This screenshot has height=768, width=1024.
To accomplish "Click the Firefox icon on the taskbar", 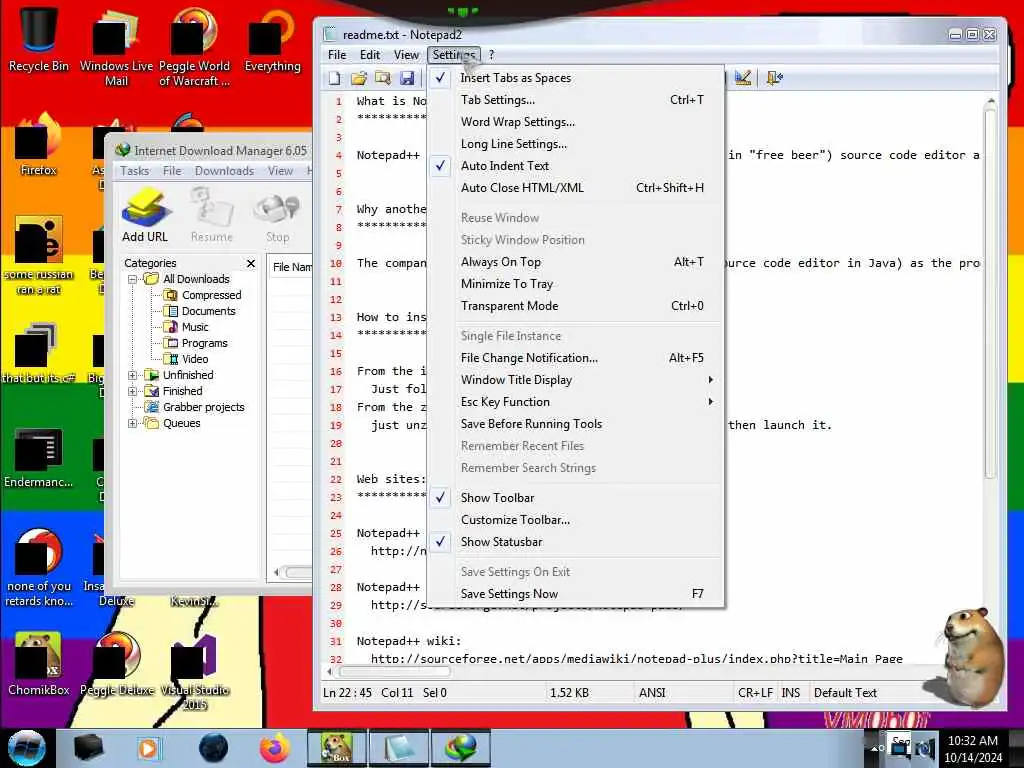I will [x=274, y=748].
